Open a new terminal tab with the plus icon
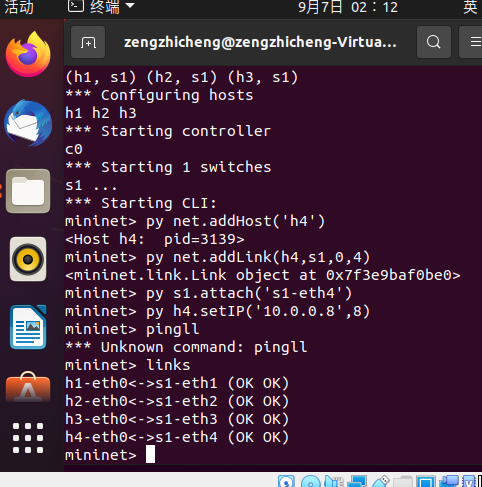Image resolution: width=482 pixels, height=487 pixels. (88, 42)
